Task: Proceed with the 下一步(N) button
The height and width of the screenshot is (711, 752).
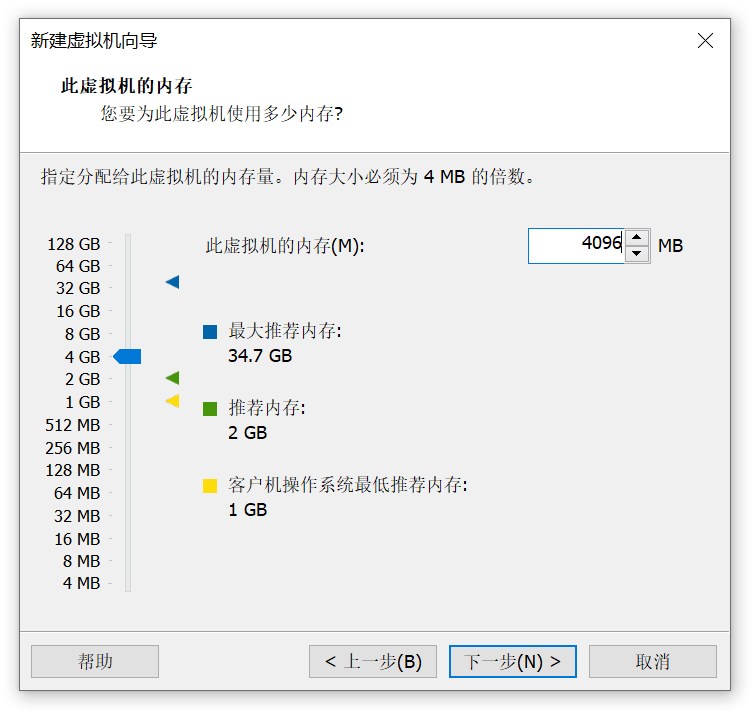Action: (x=513, y=661)
